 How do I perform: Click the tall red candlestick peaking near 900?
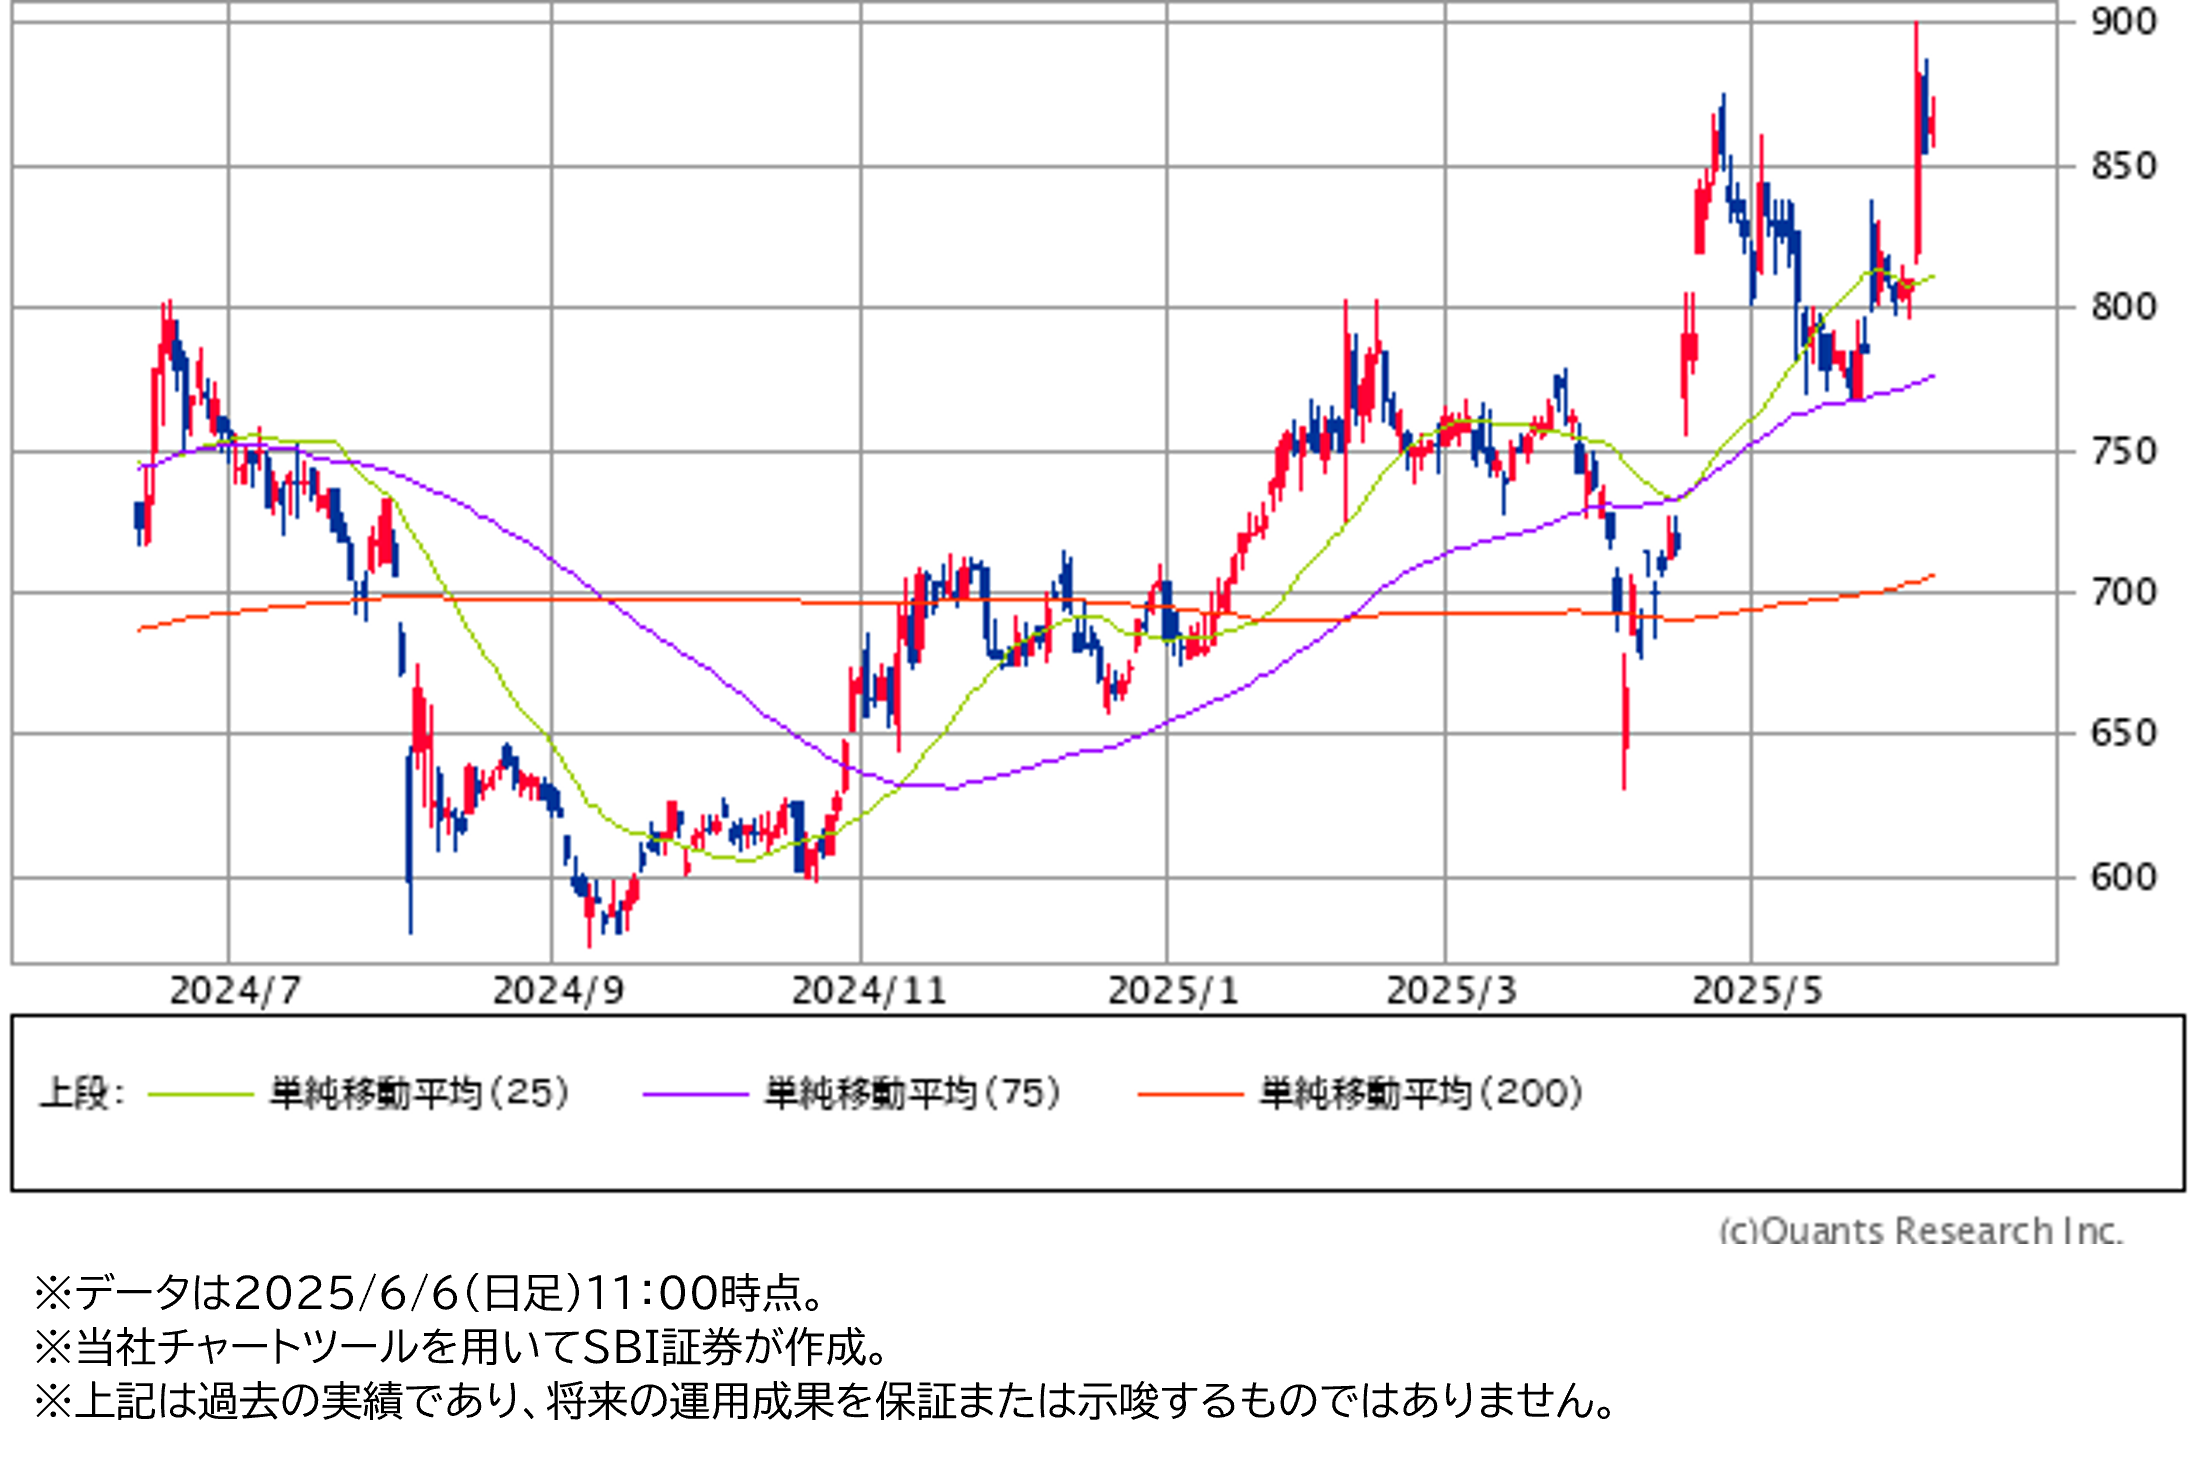(1917, 150)
